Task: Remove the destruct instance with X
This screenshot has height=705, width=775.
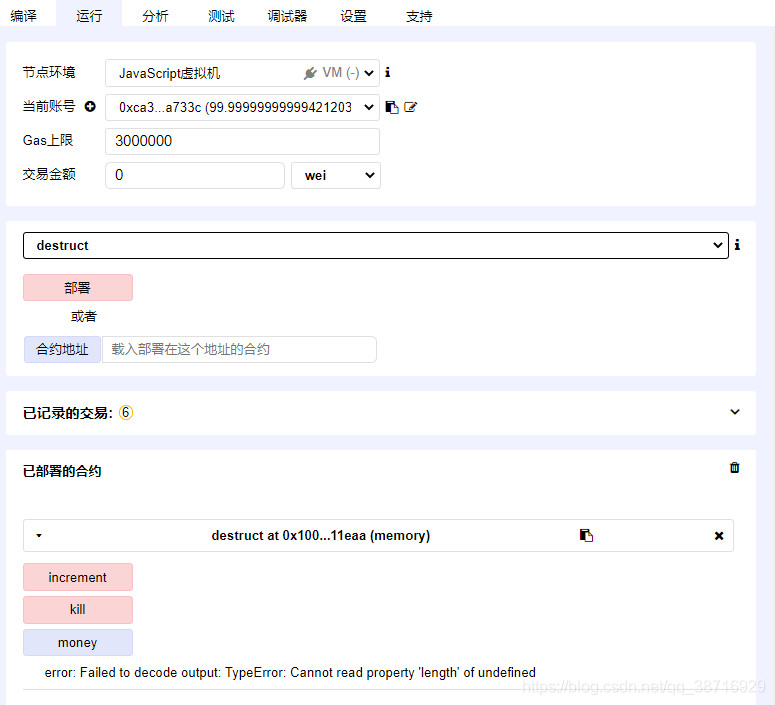Action: pyautogui.click(x=719, y=535)
